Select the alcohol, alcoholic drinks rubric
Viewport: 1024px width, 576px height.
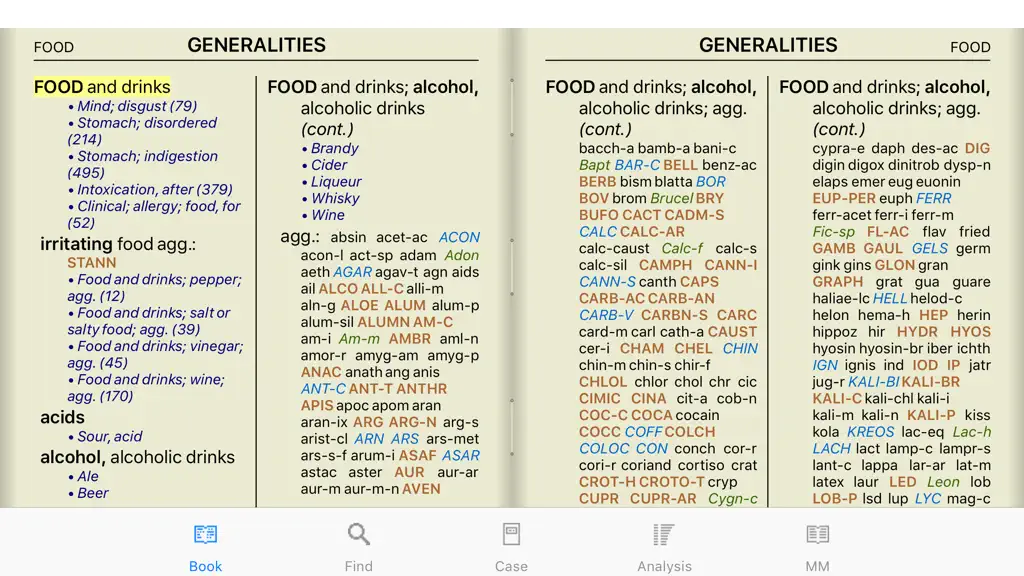pos(137,457)
